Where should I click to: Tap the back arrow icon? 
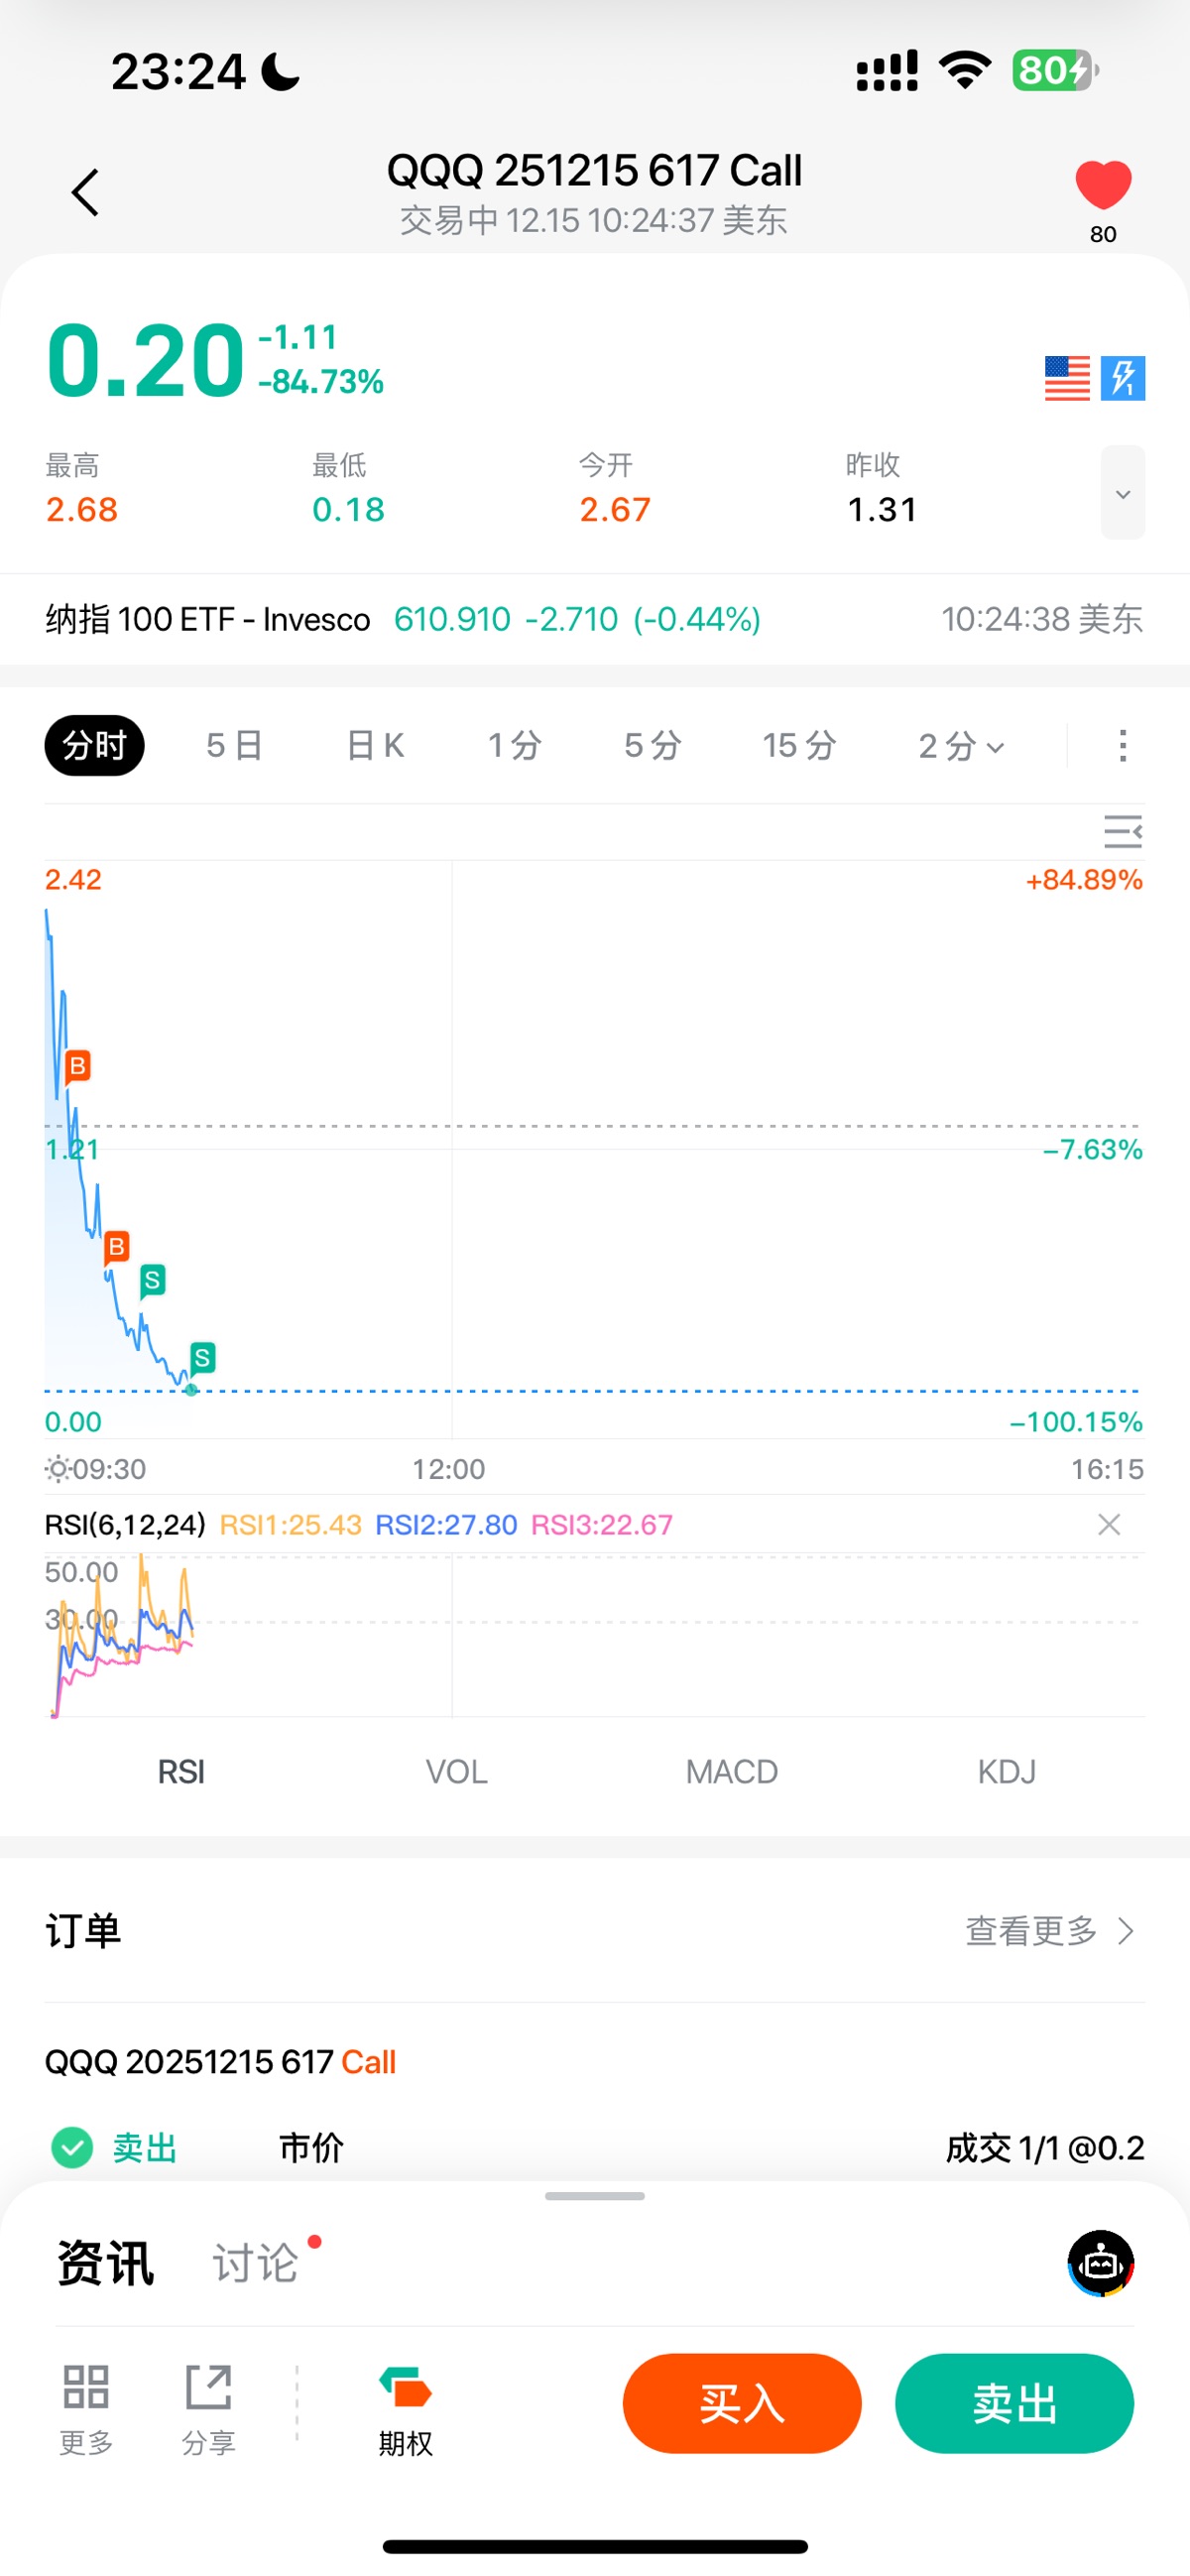click(86, 192)
